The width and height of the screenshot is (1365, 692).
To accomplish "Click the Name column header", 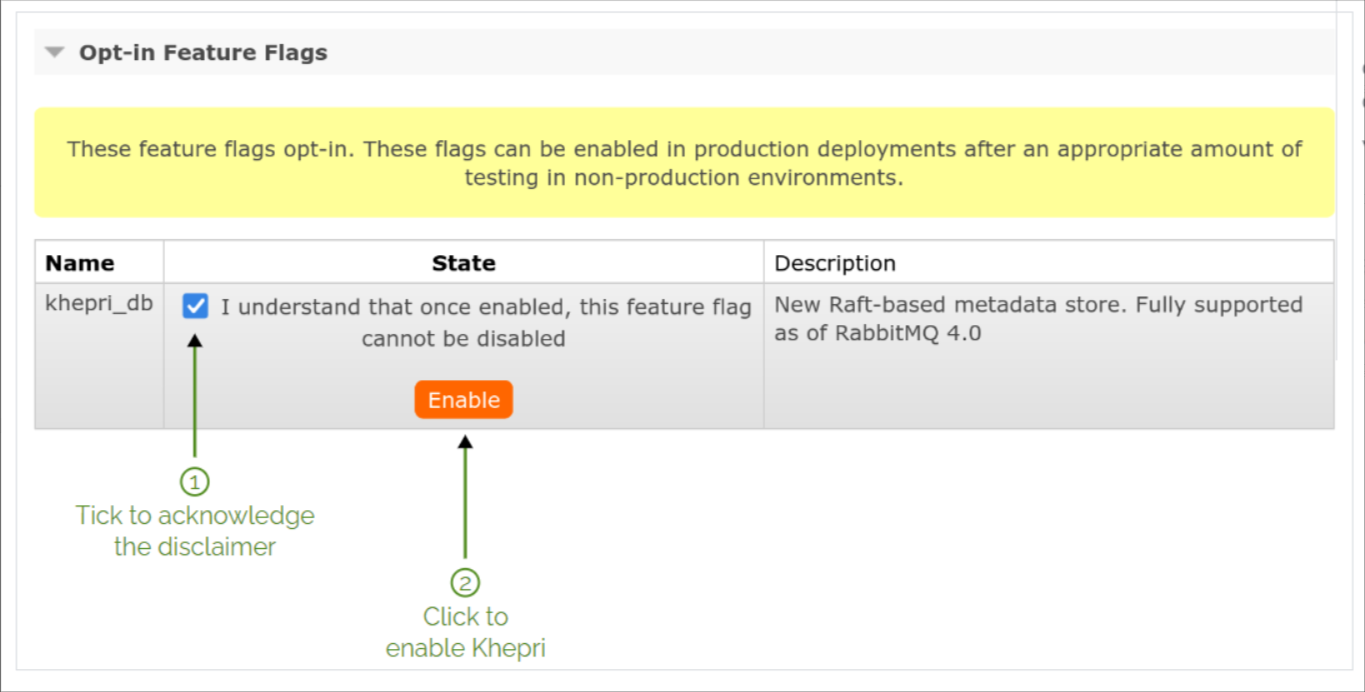I will click(x=80, y=263).
